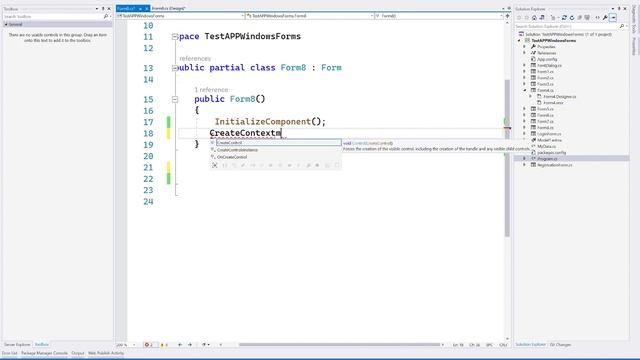Collapse the General group in Toolbox

tap(6, 24)
